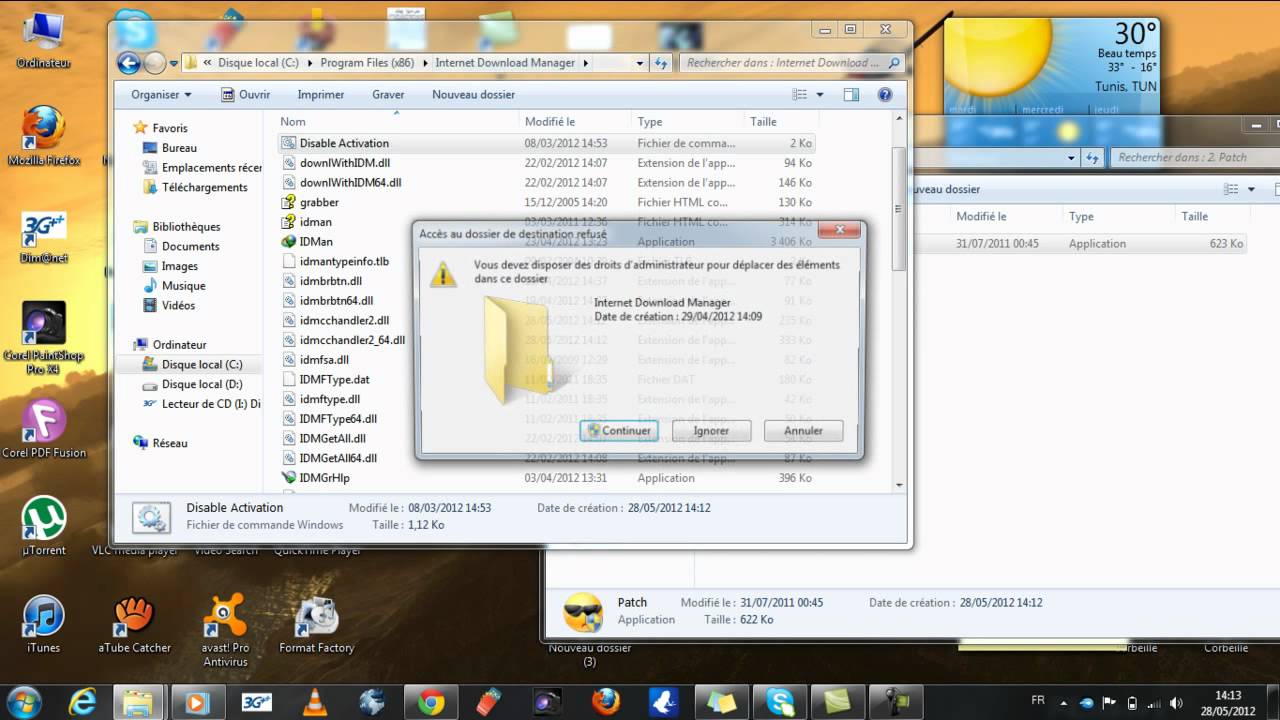
Task: Select IDMGrHlp application icon
Action: click(x=289, y=478)
